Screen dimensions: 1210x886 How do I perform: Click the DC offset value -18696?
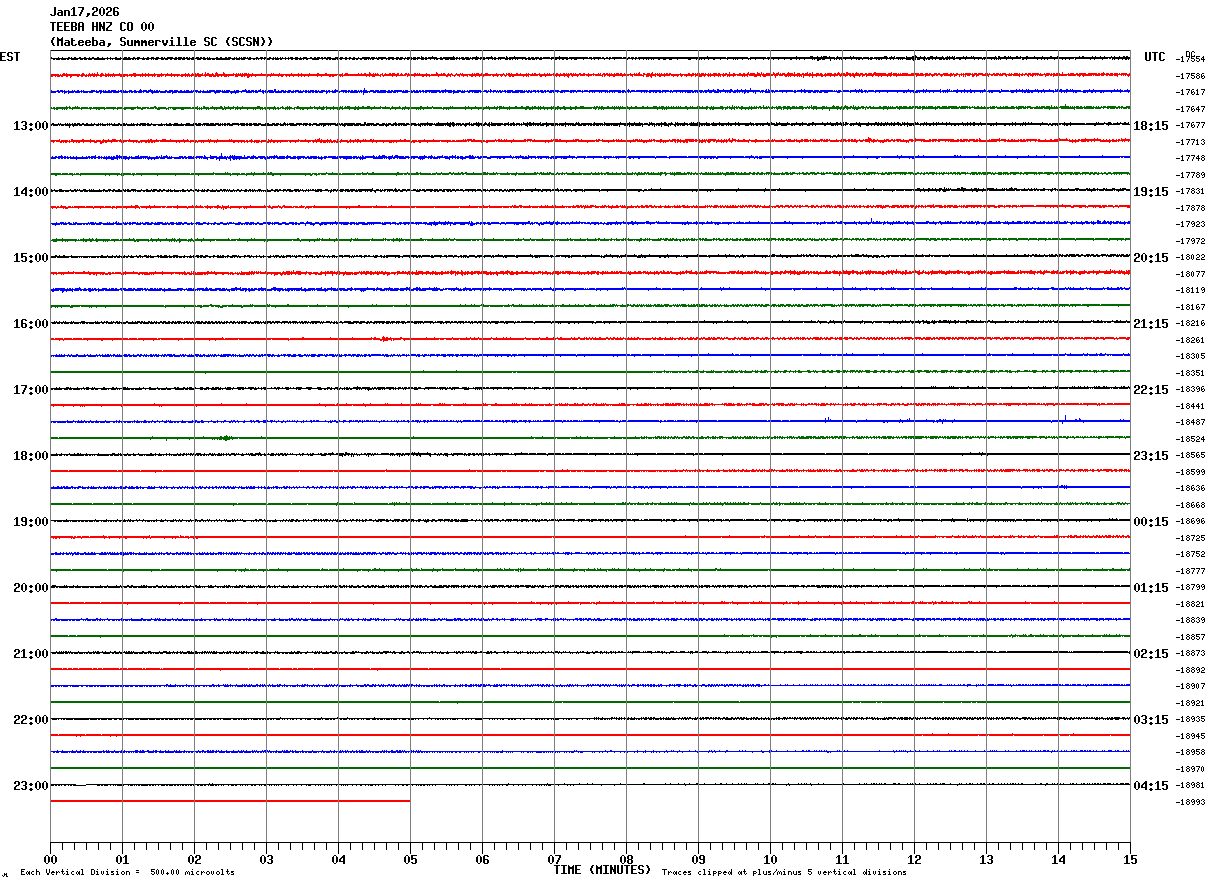tap(1190, 522)
